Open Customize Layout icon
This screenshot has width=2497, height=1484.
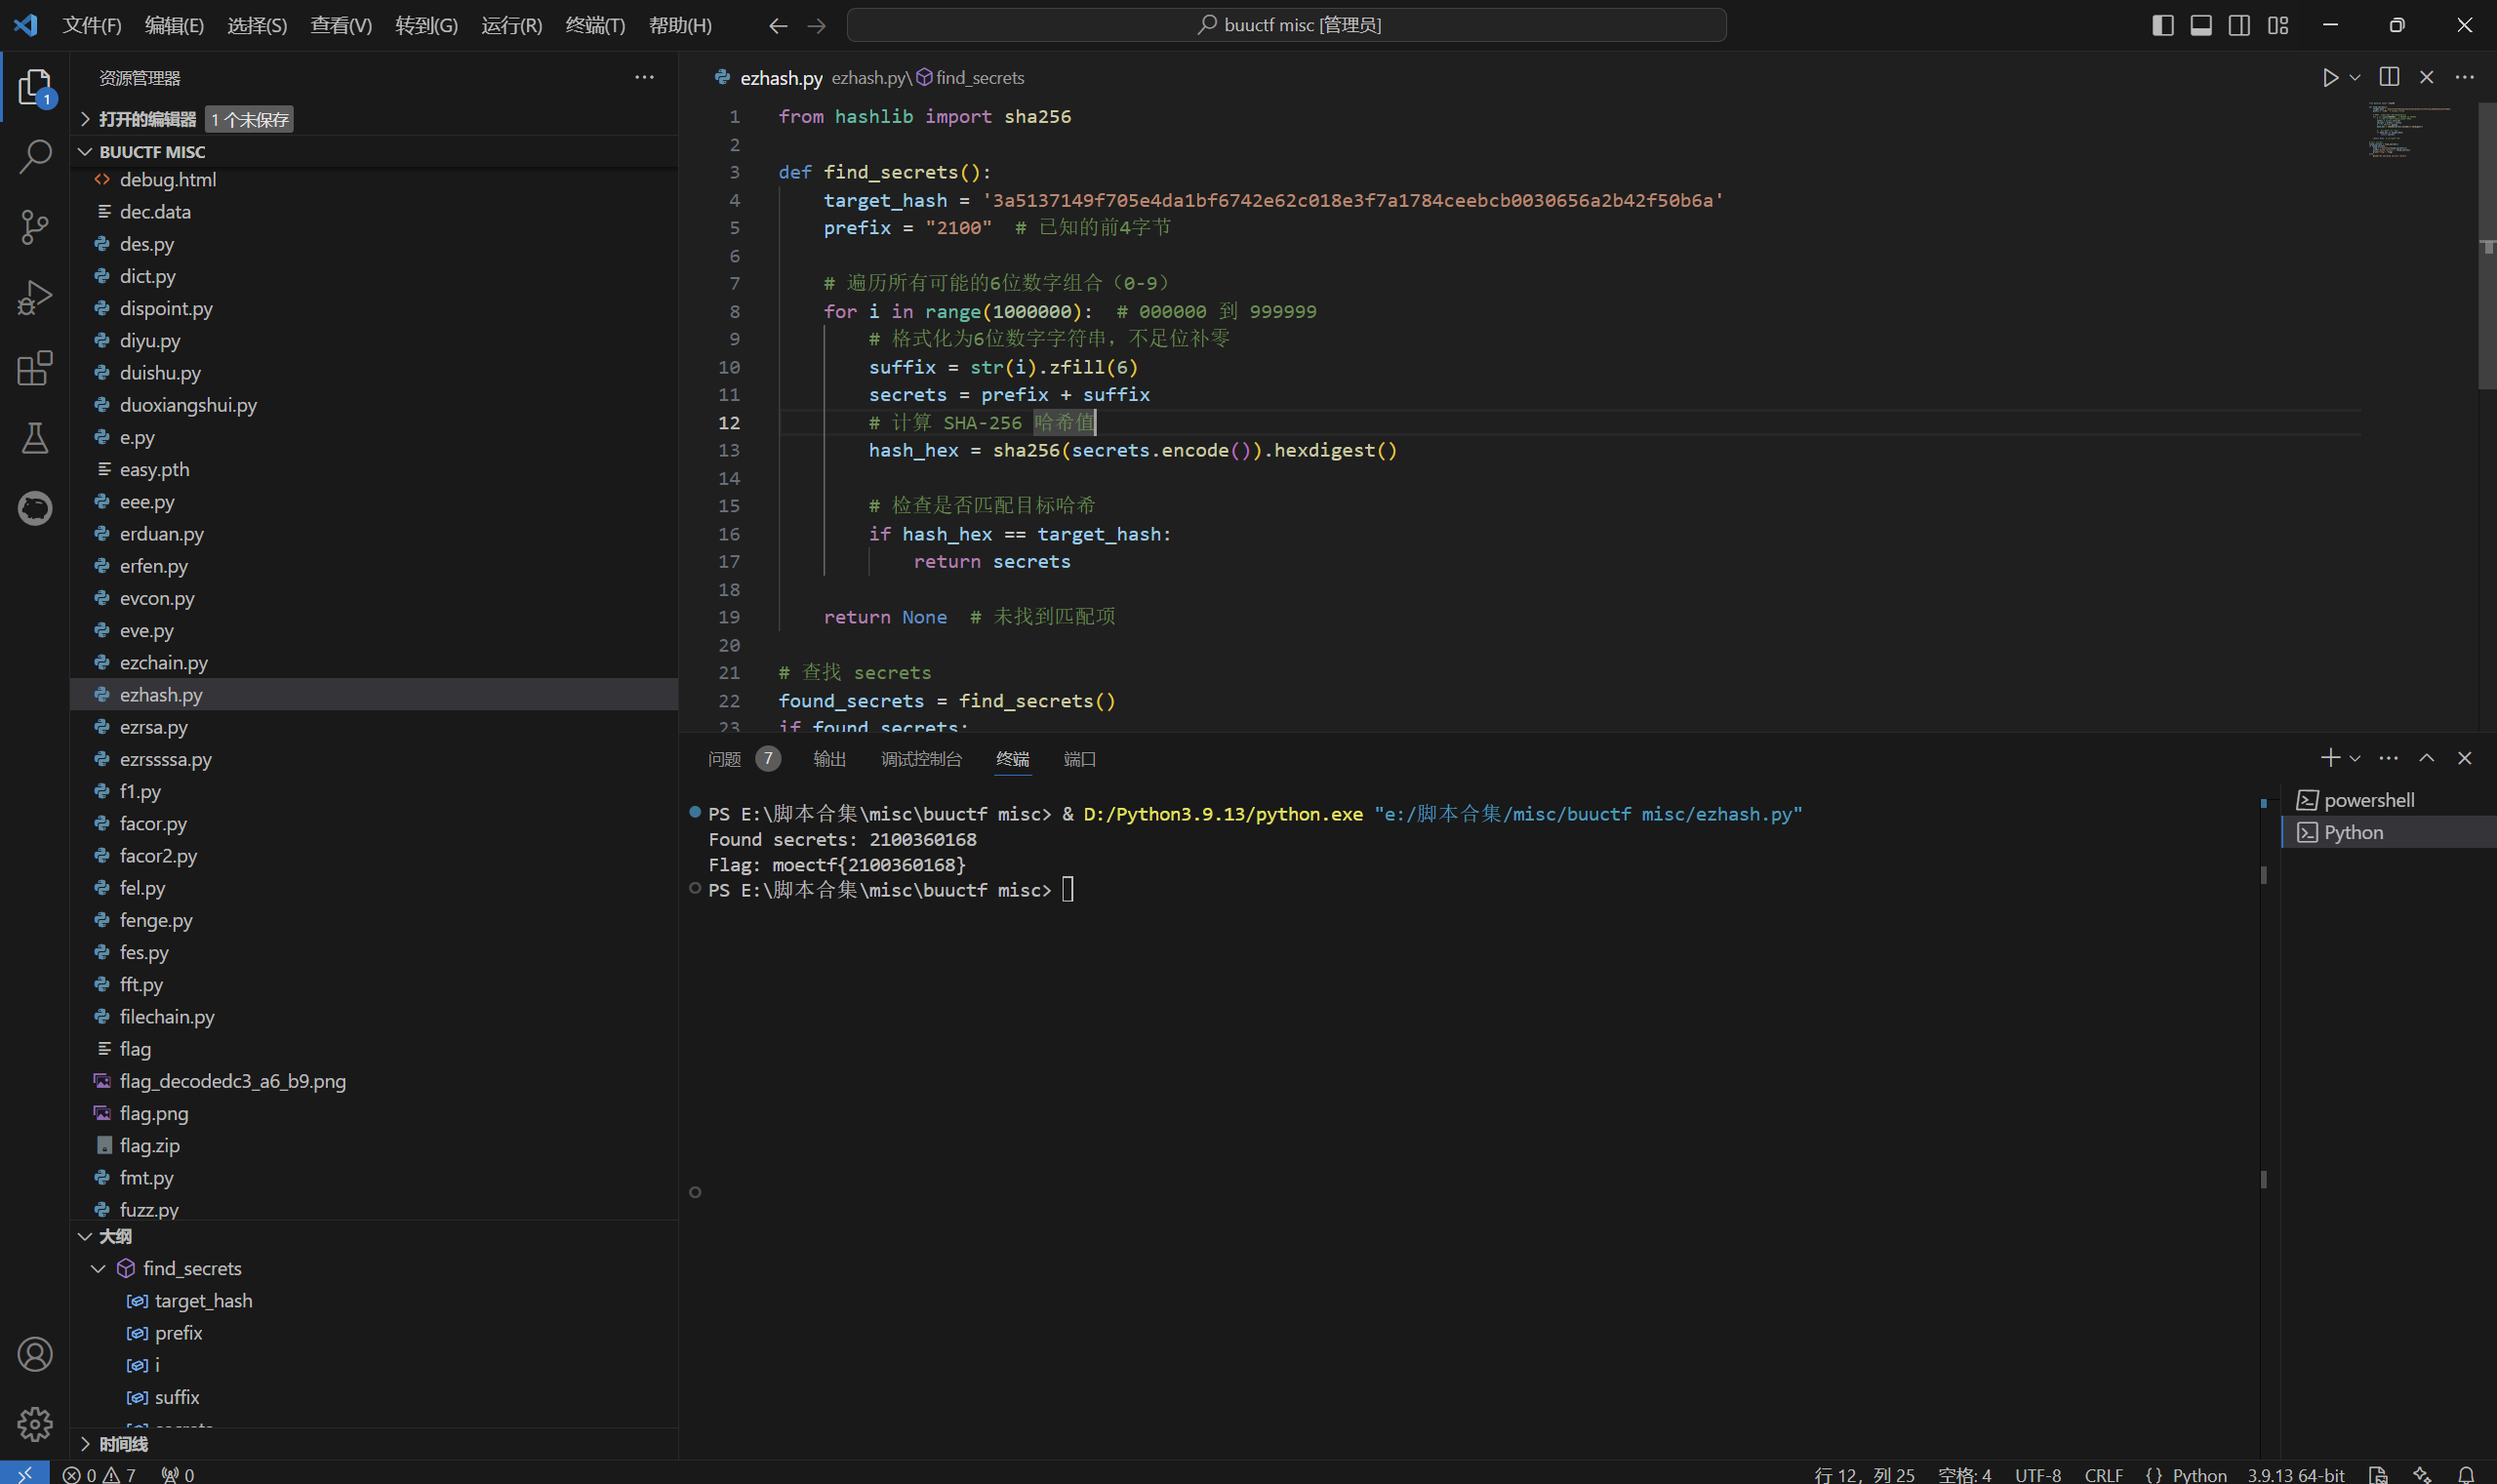(x=2278, y=25)
